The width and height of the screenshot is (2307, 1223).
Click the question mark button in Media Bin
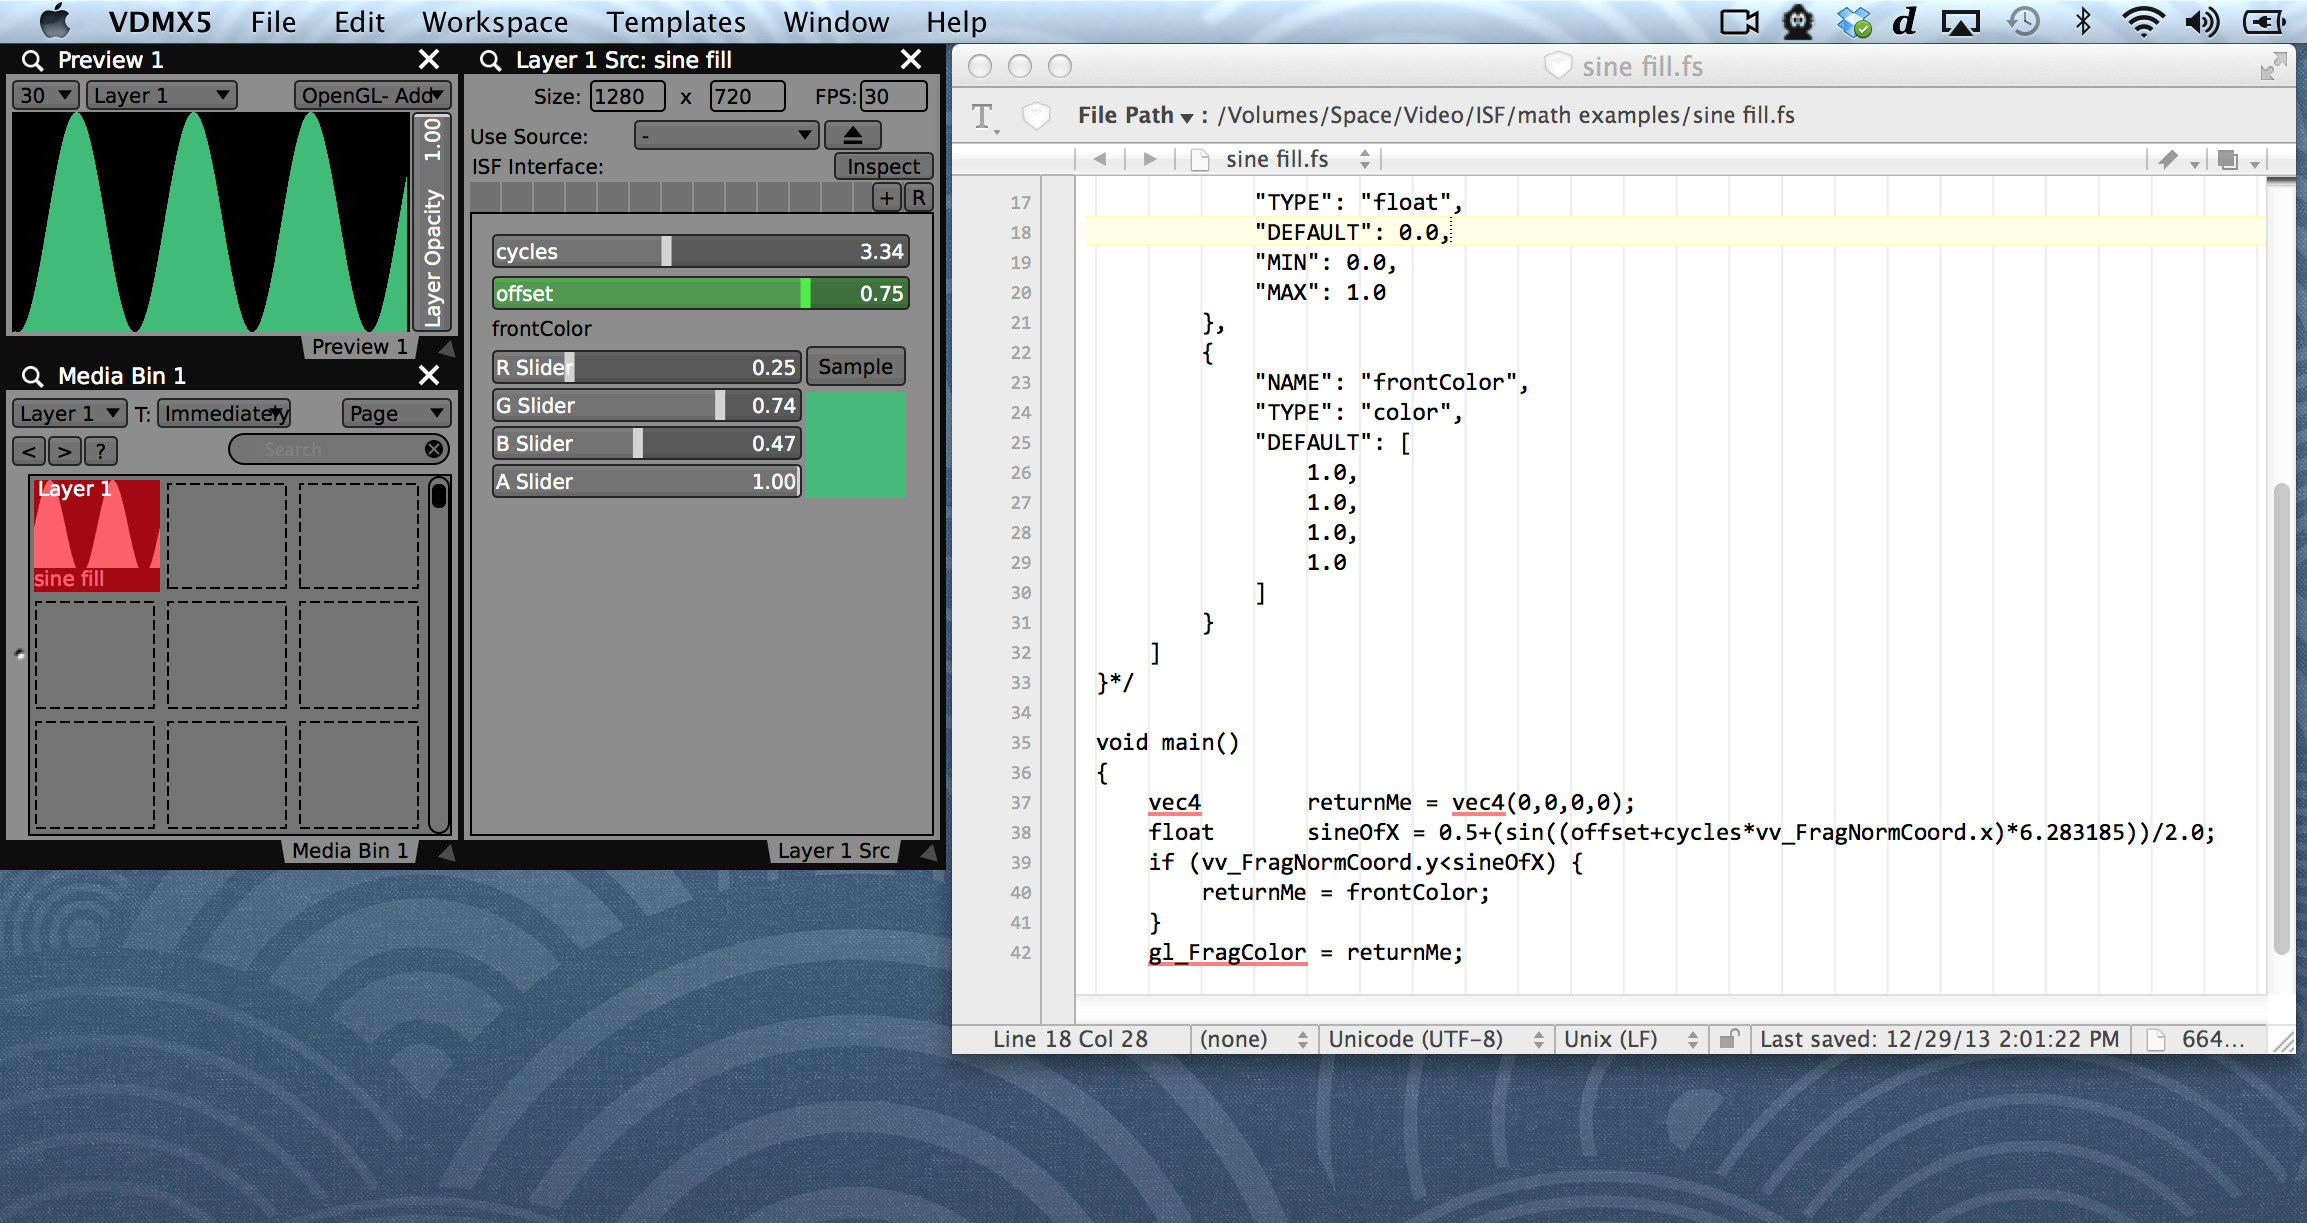[x=100, y=451]
